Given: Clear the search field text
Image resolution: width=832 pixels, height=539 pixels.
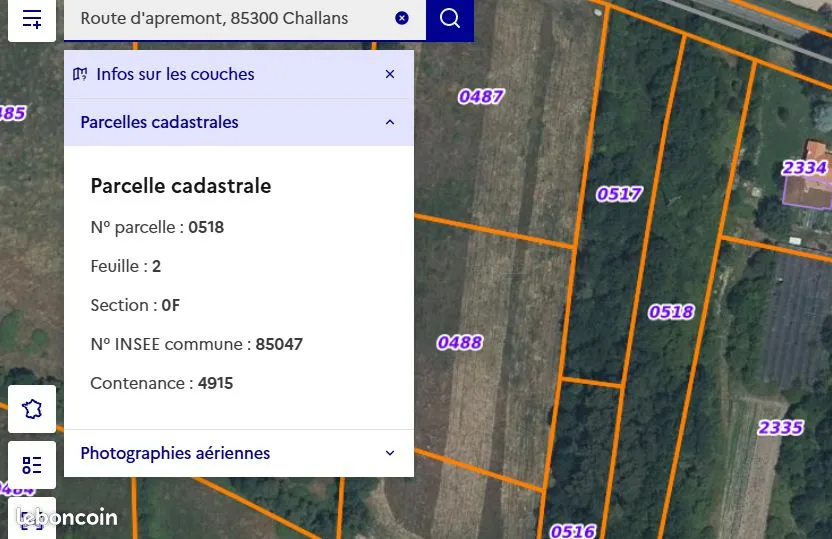Looking at the screenshot, I should click(x=402, y=19).
